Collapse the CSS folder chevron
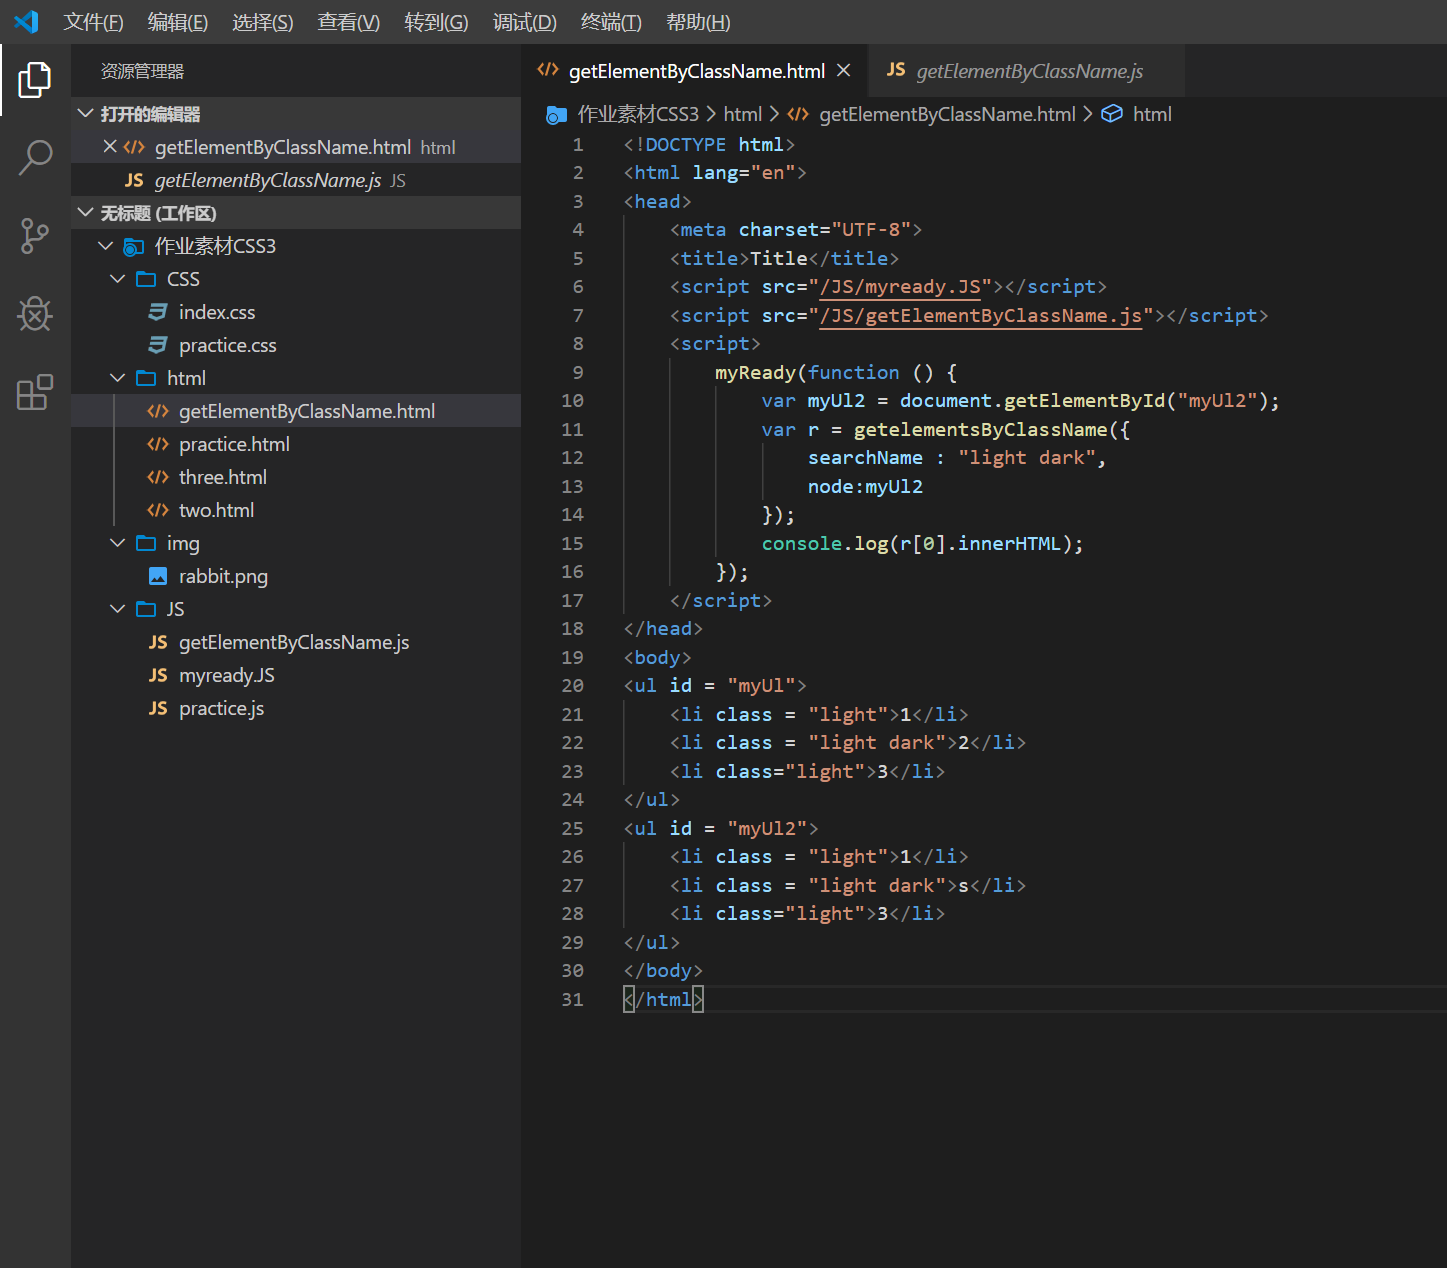 click(x=118, y=279)
